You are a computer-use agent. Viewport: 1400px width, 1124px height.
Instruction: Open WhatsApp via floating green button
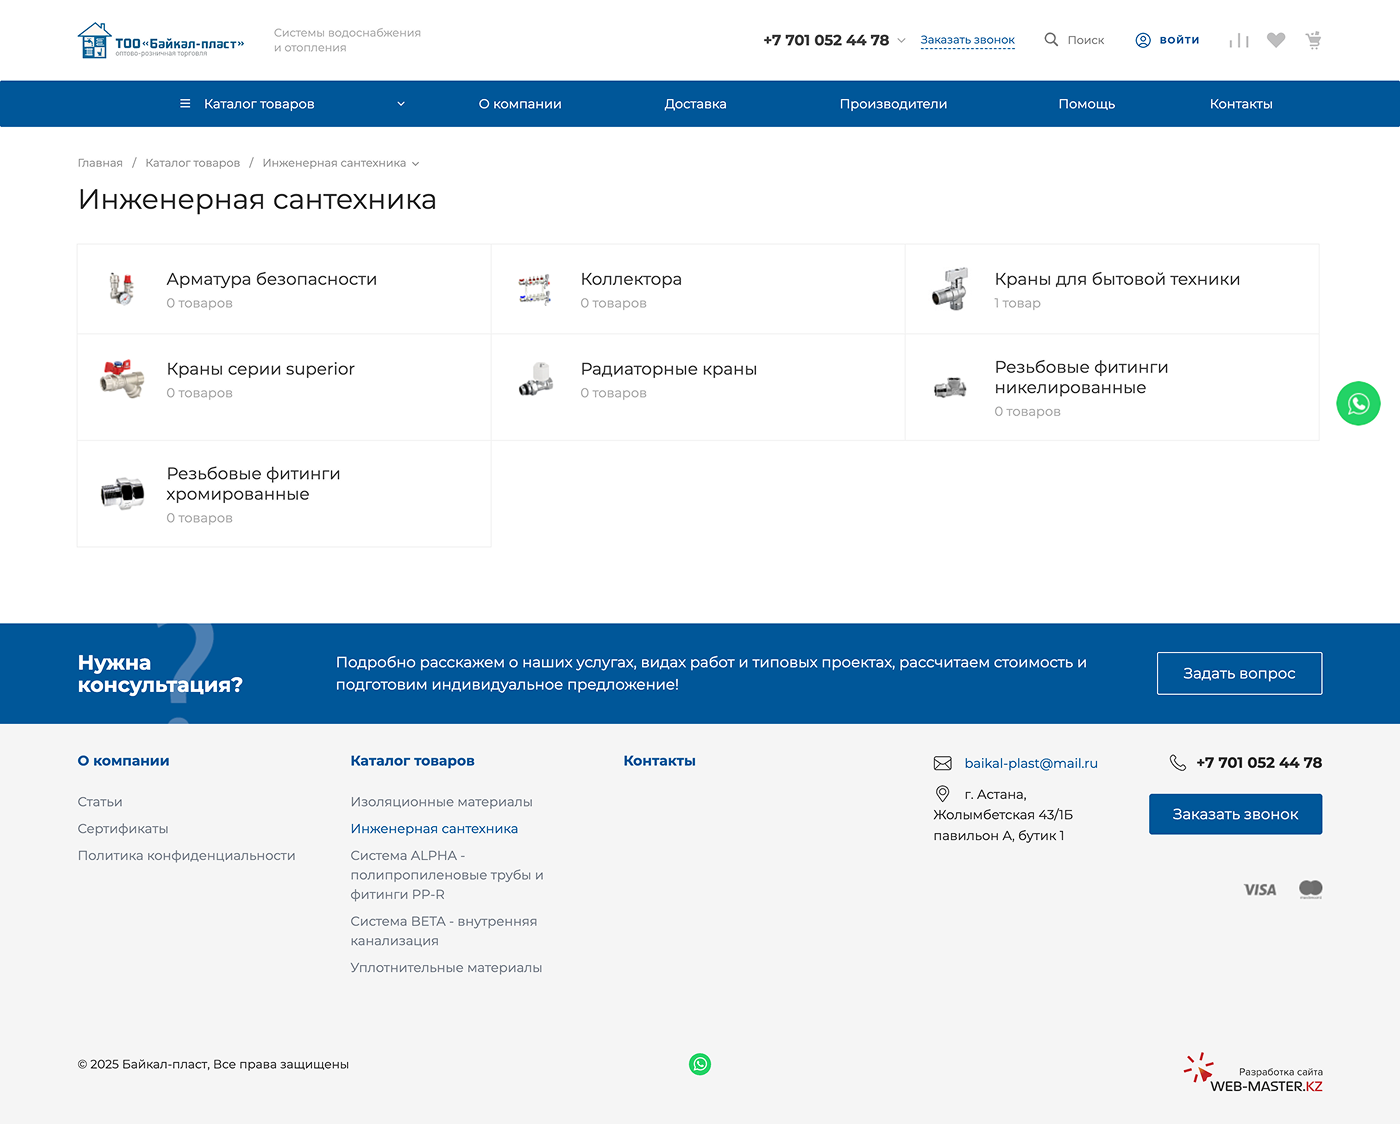[x=1358, y=404]
